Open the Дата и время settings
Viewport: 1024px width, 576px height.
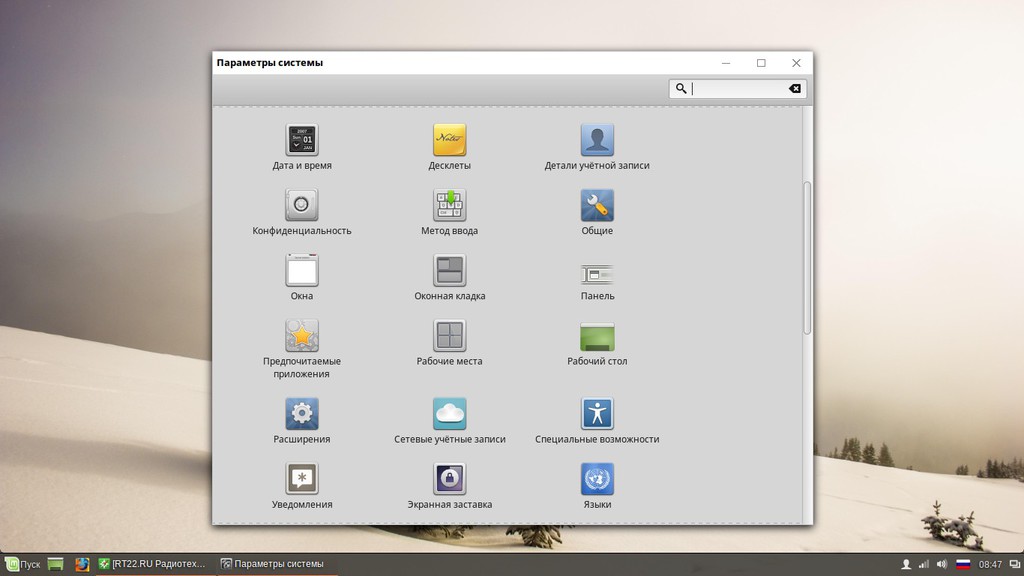point(302,141)
